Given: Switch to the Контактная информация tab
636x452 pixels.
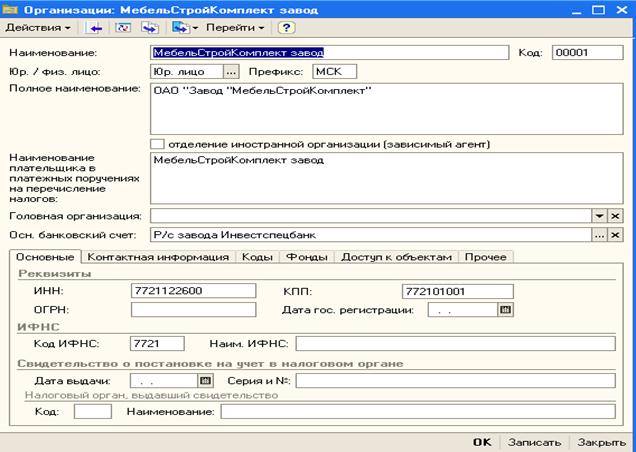Looking at the screenshot, I should pos(158,257).
